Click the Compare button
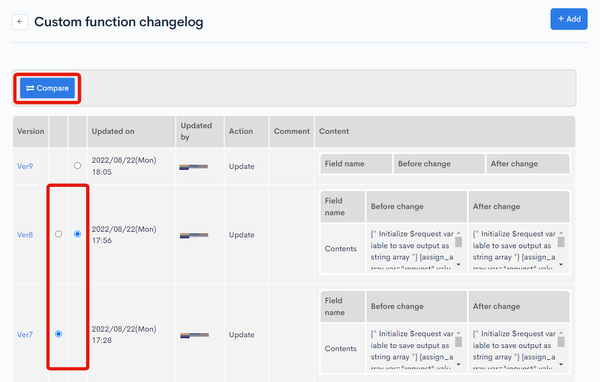600x382 pixels. [47, 88]
